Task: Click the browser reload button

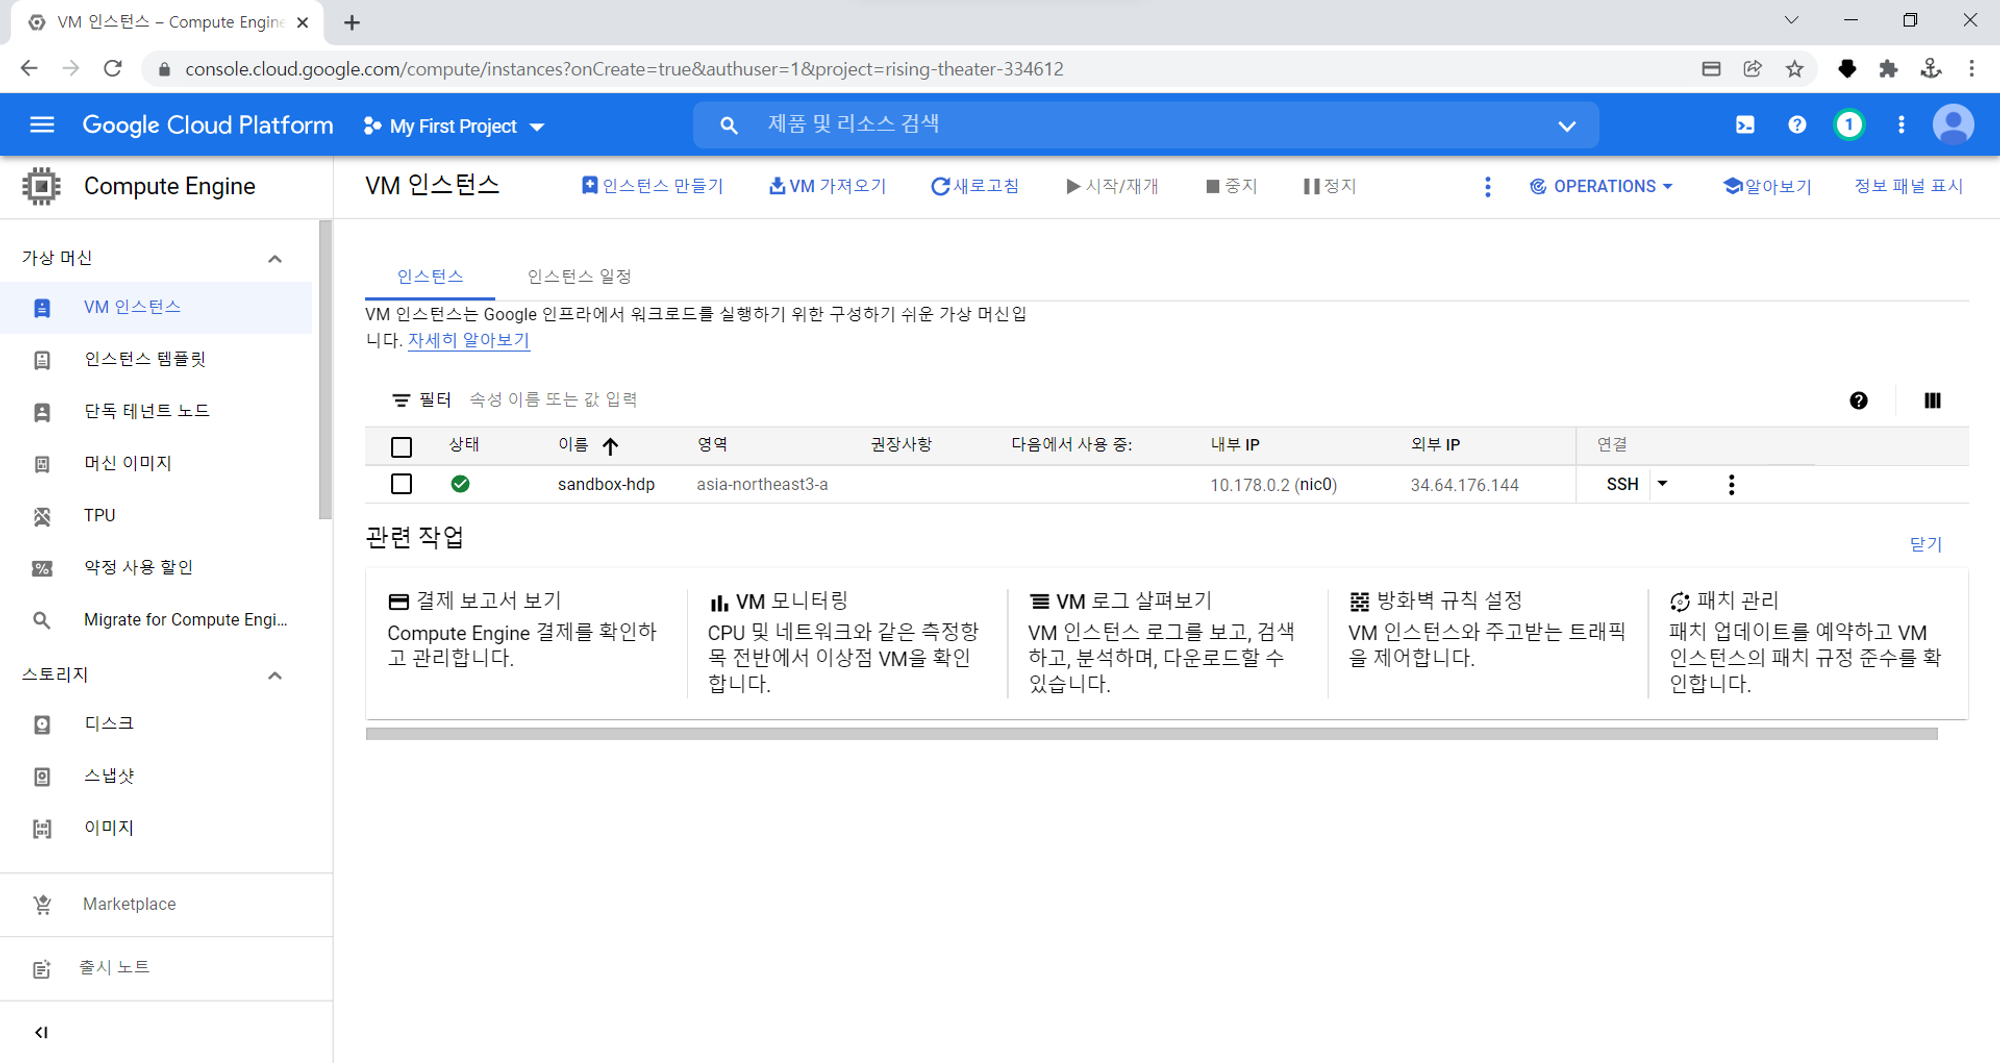Action: (113, 68)
